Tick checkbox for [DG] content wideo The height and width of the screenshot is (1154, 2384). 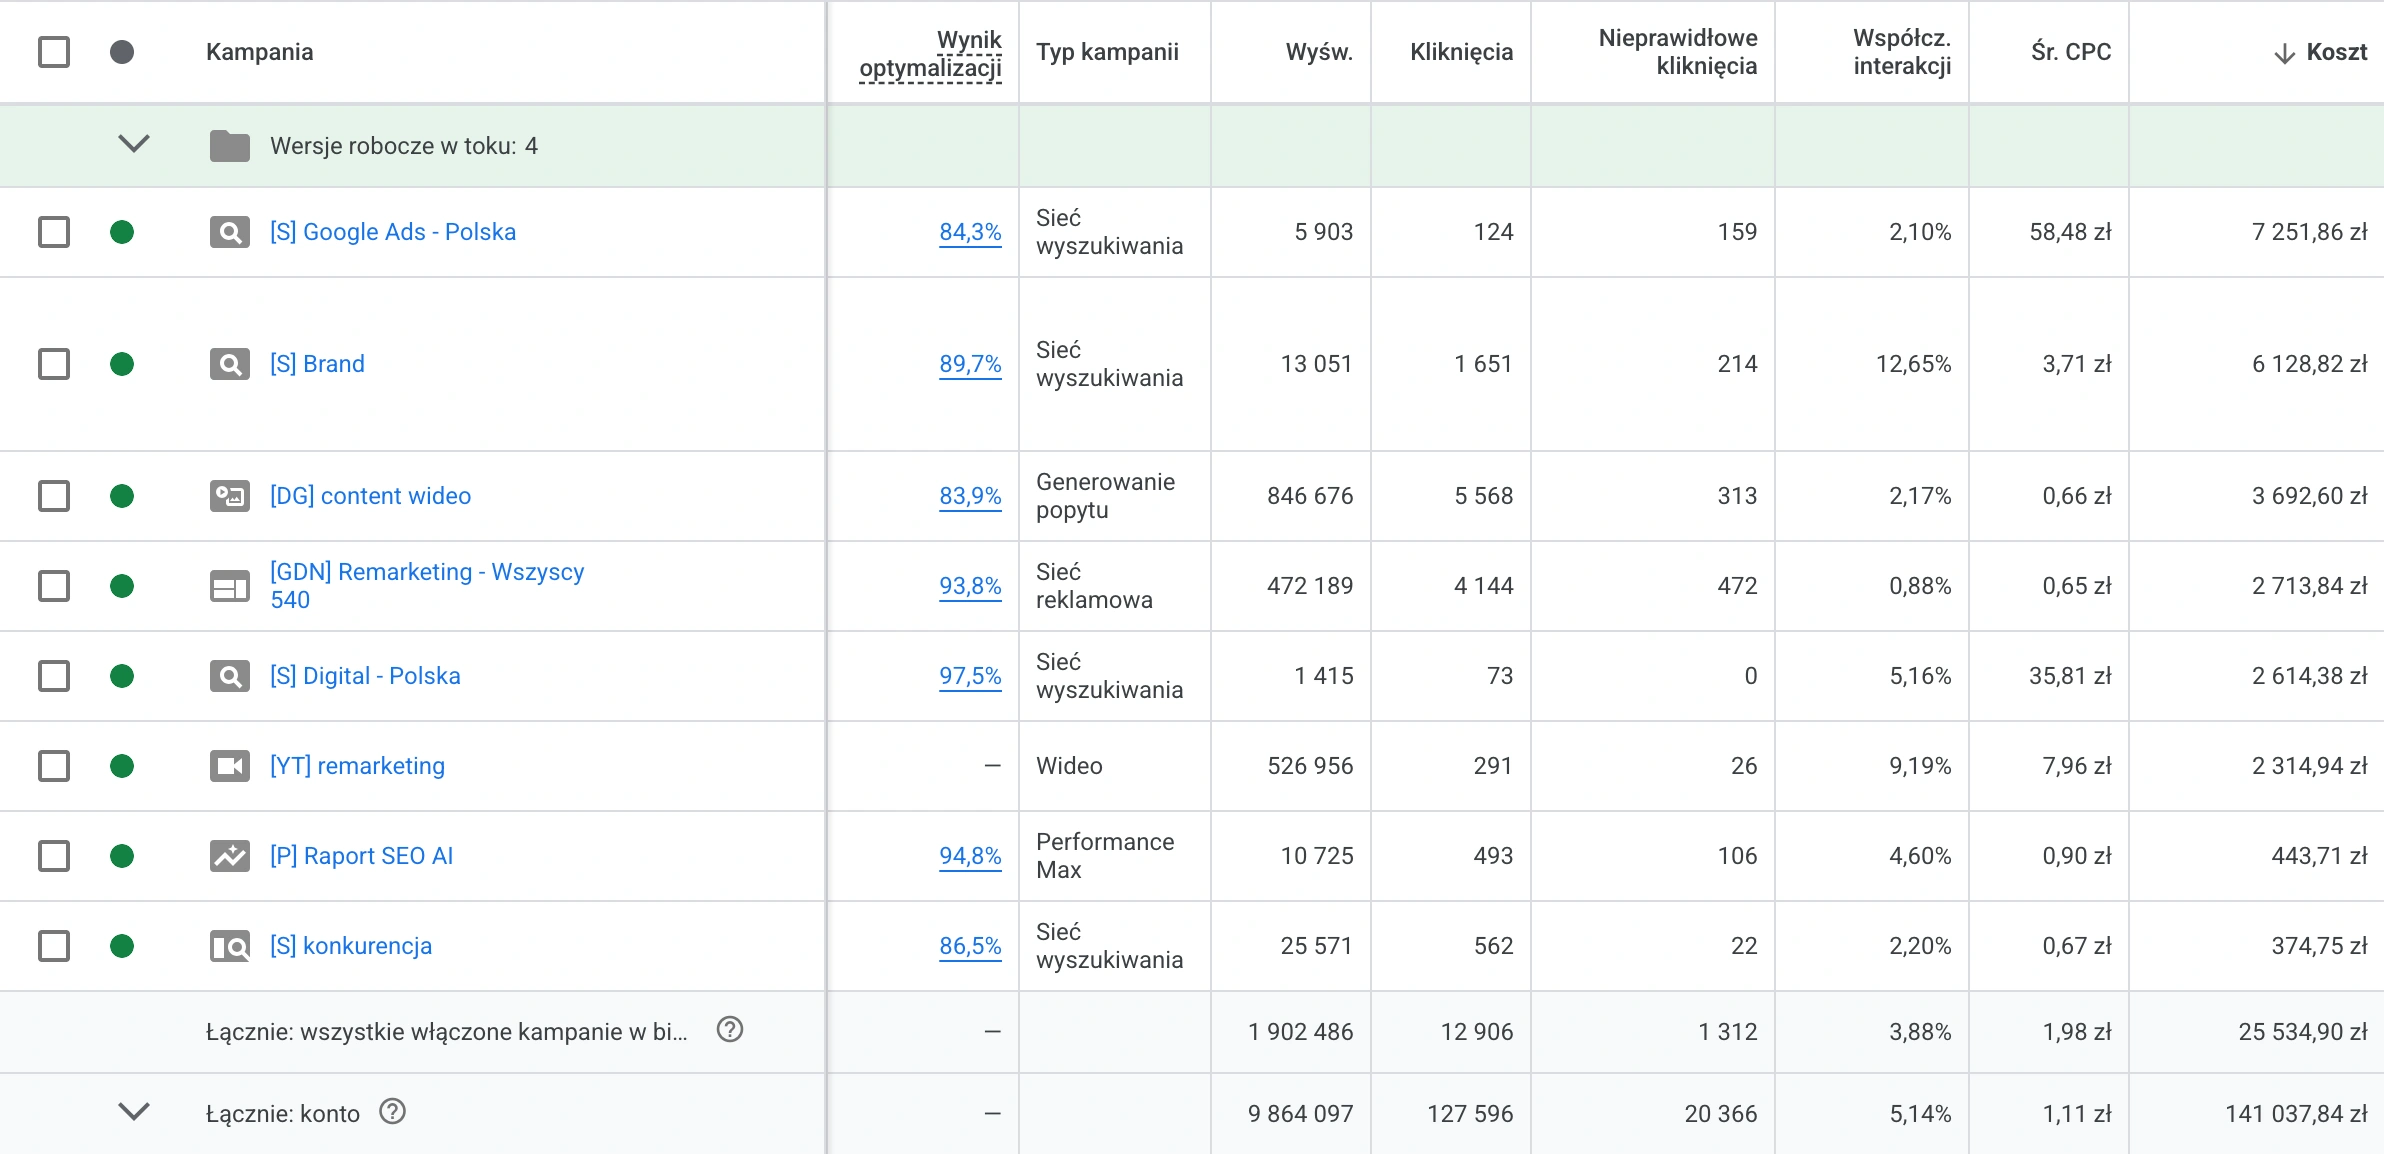pyautogui.click(x=54, y=496)
